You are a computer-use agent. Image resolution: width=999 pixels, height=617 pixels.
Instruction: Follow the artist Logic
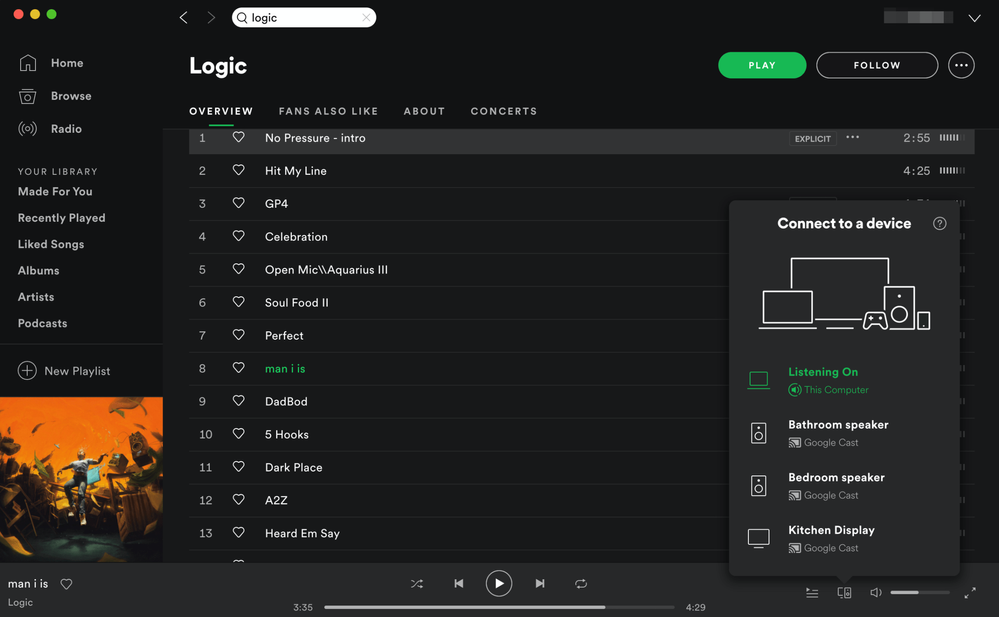tap(877, 65)
